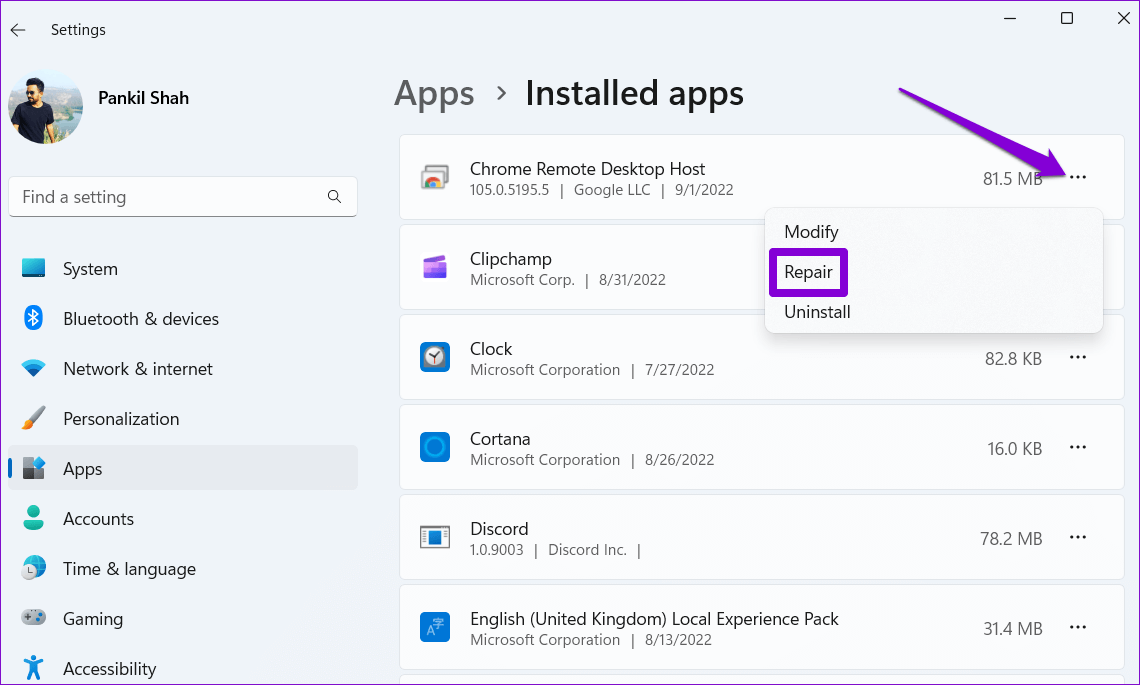Click the Cortana app name
Image resolution: width=1140 pixels, height=685 pixels.
500,439
